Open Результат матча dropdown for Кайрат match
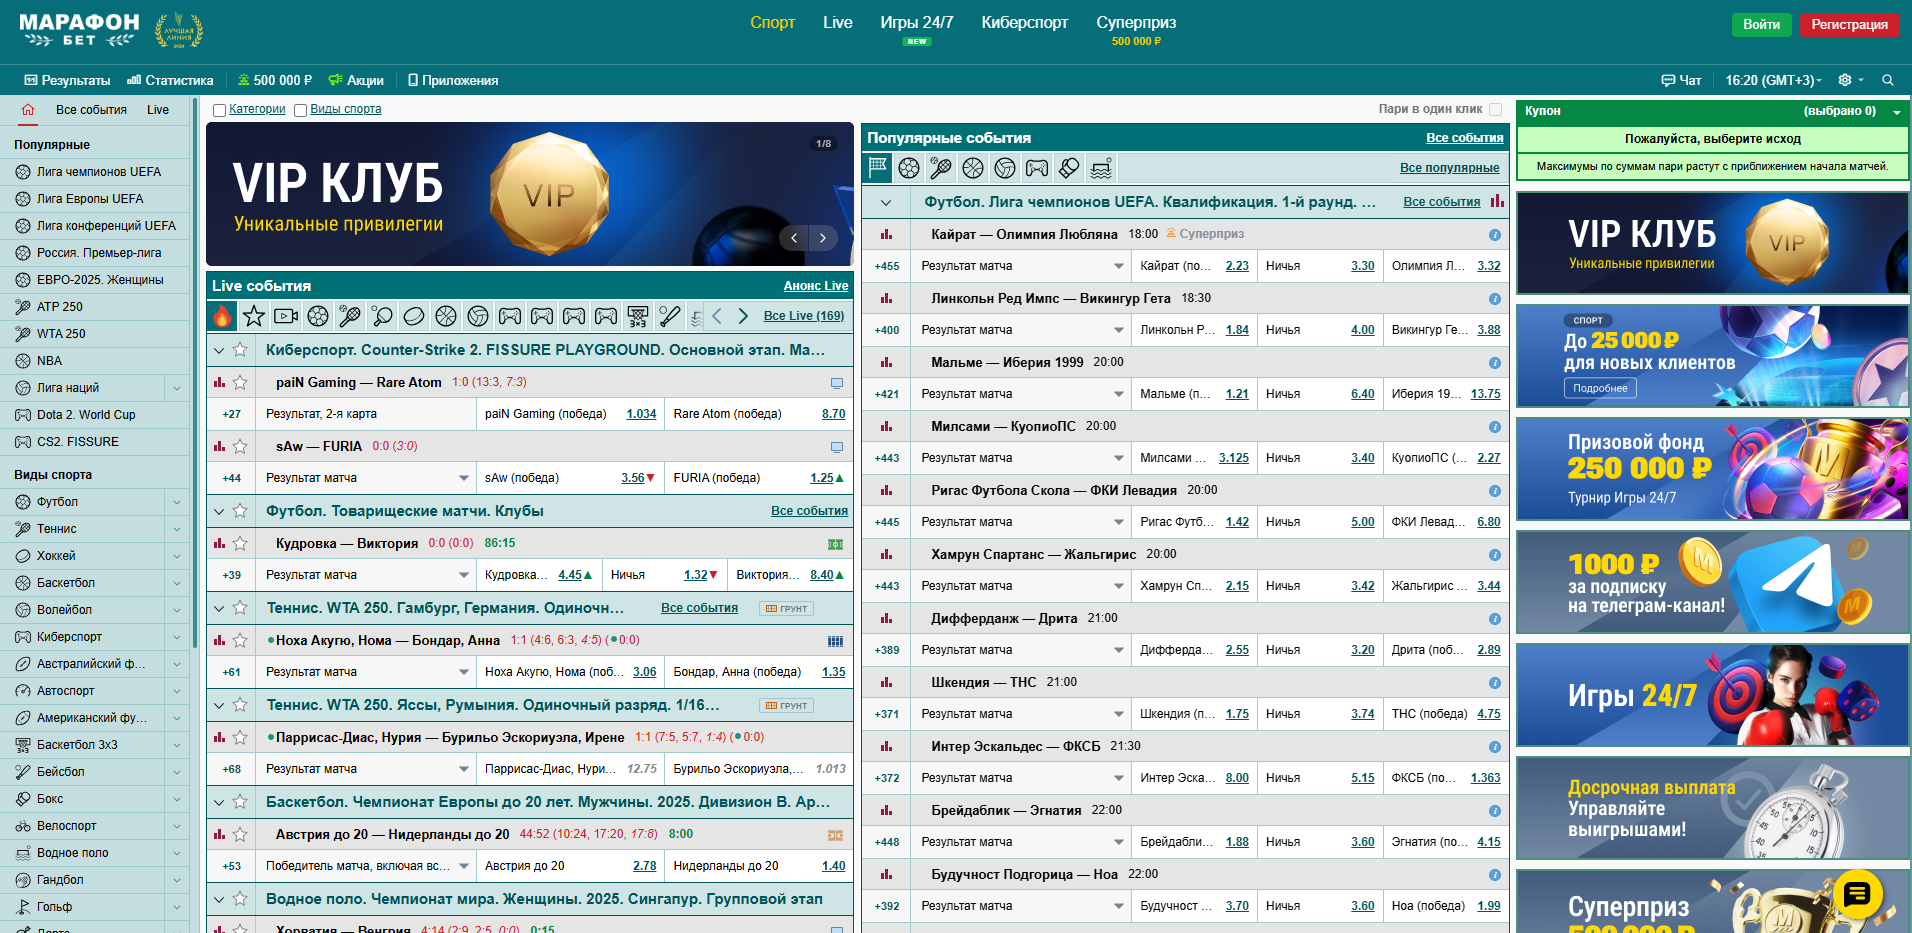This screenshot has height=933, width=1912. point(1021,266)
